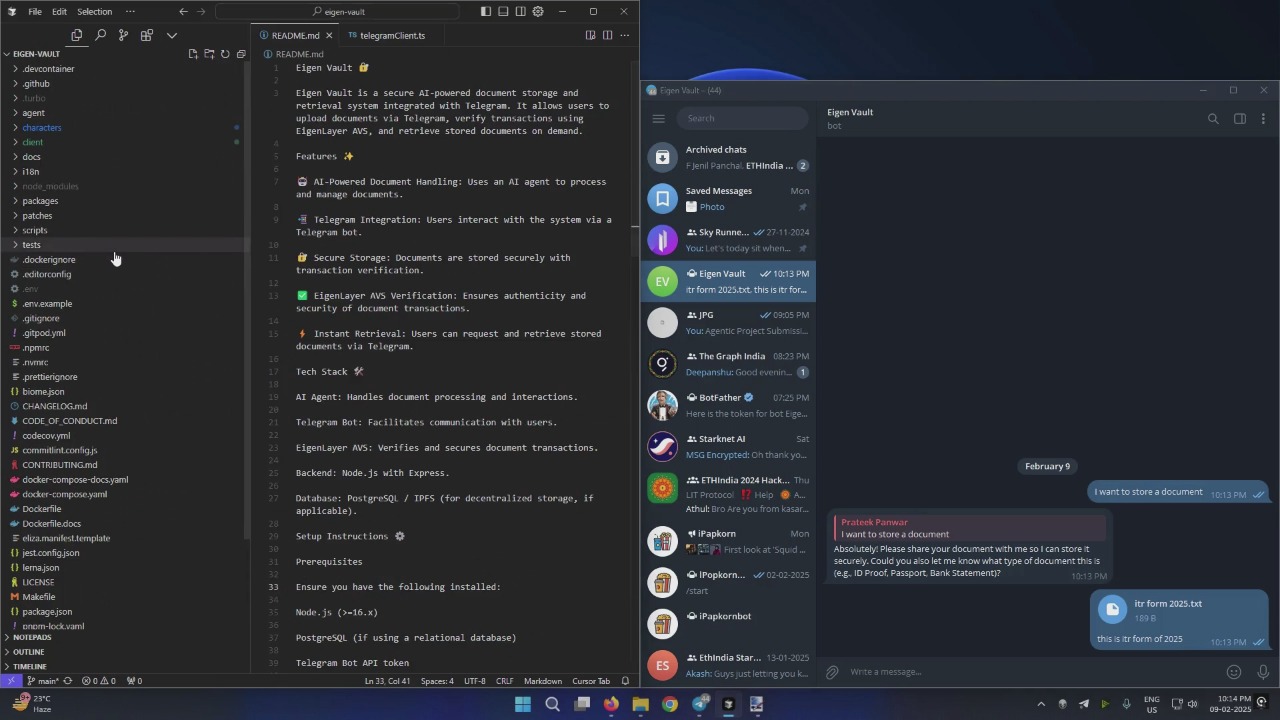The height and width of the screenshot is (720, 1280).
Task: Open the Extensions view icon
Action: 146,35
